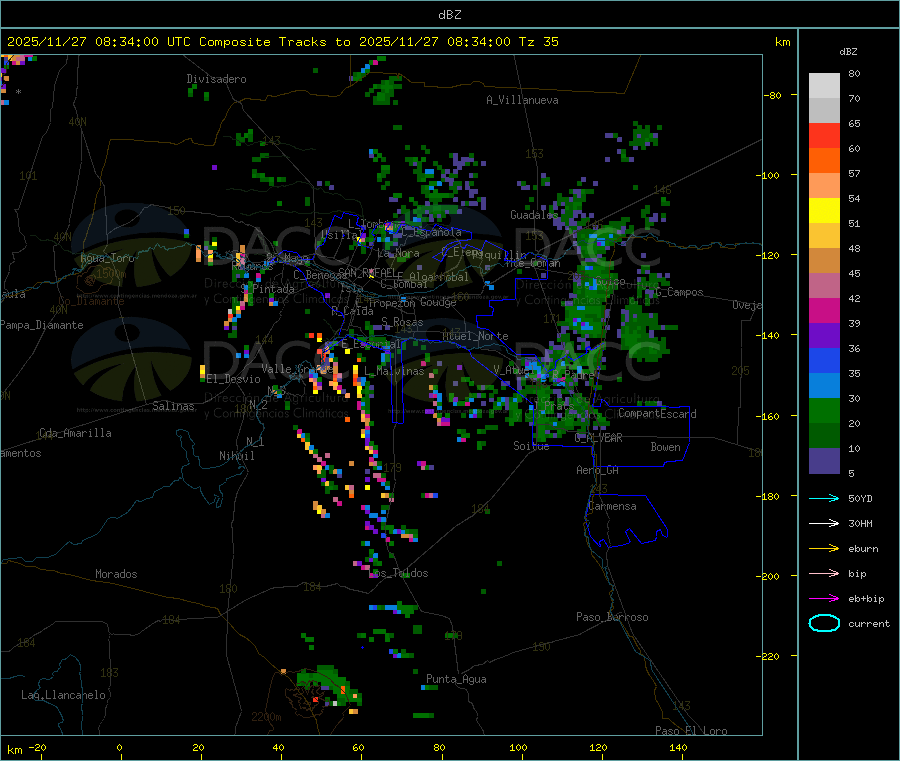Select the magenta 42–39 dBZ swatch
900x761 pixels.
pos(824,310)
